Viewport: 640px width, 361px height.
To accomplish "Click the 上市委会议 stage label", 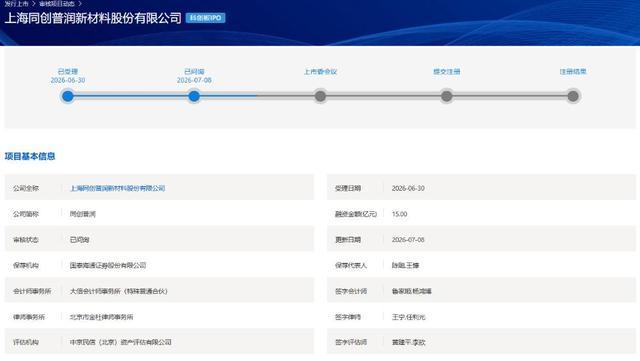I will pos(320,71).
